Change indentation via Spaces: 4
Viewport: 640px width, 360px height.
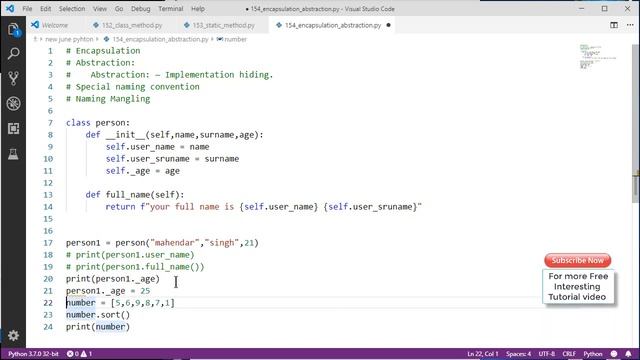518,354
